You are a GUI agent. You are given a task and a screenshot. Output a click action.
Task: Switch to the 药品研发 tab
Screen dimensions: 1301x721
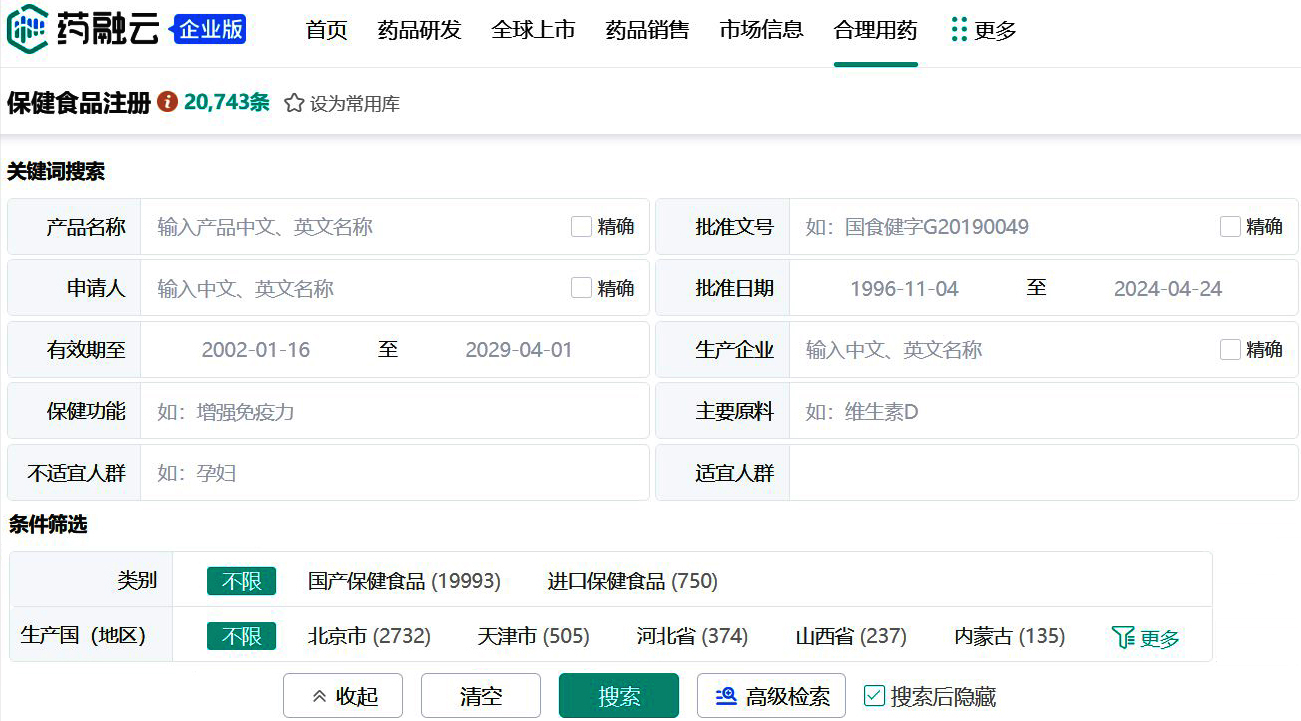[x=419, y=30]
